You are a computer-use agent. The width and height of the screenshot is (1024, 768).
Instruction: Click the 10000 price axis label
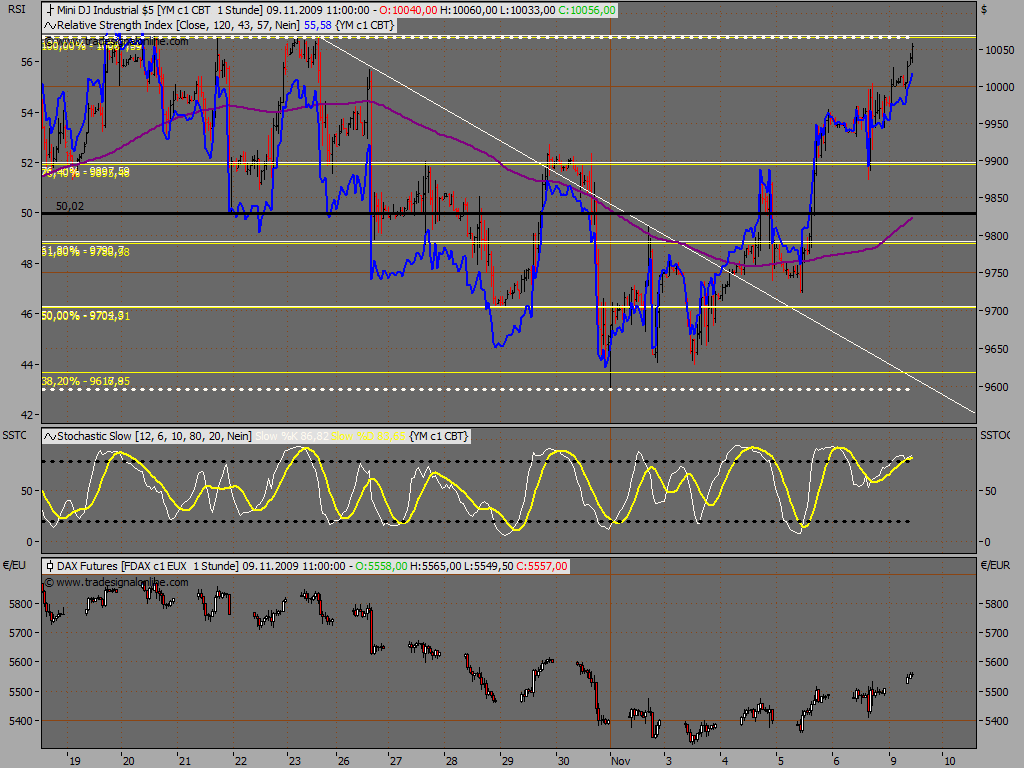click(1000, 88)
